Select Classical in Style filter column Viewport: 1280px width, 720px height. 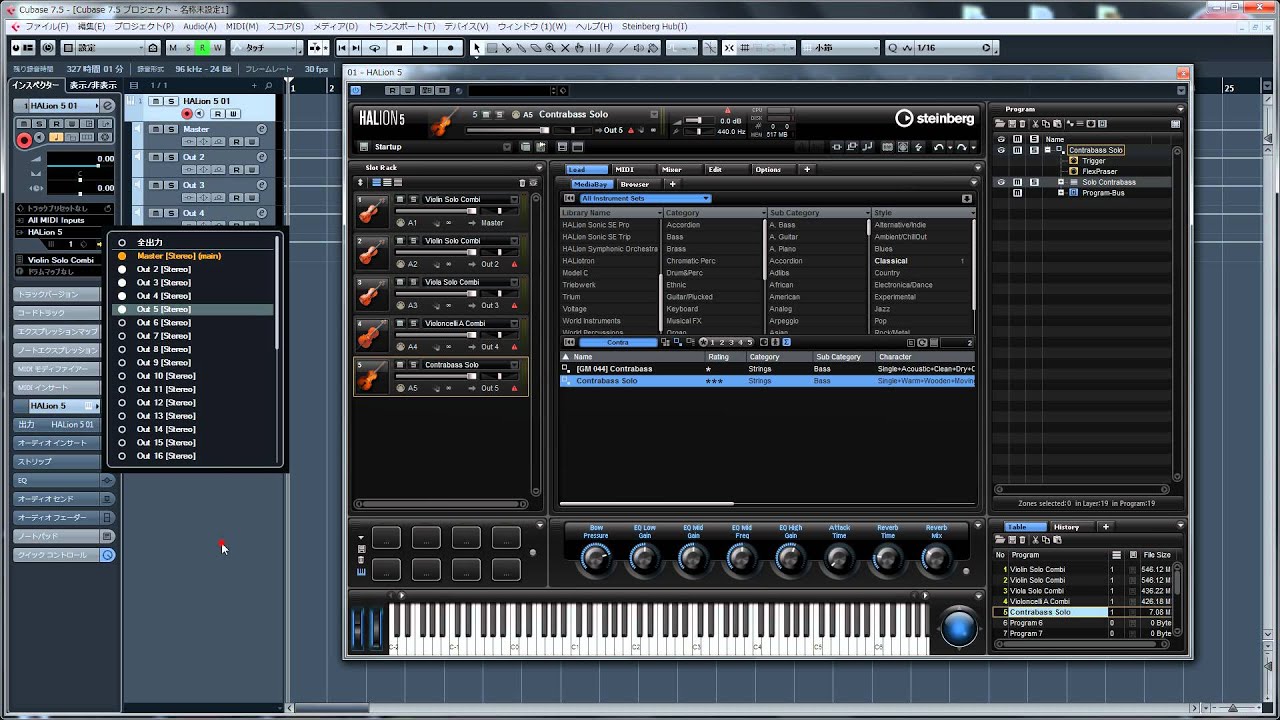click(891, 261)
